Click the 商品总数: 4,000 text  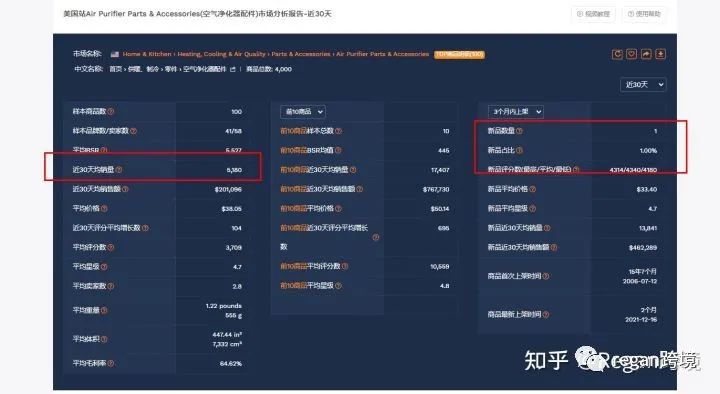269,69
